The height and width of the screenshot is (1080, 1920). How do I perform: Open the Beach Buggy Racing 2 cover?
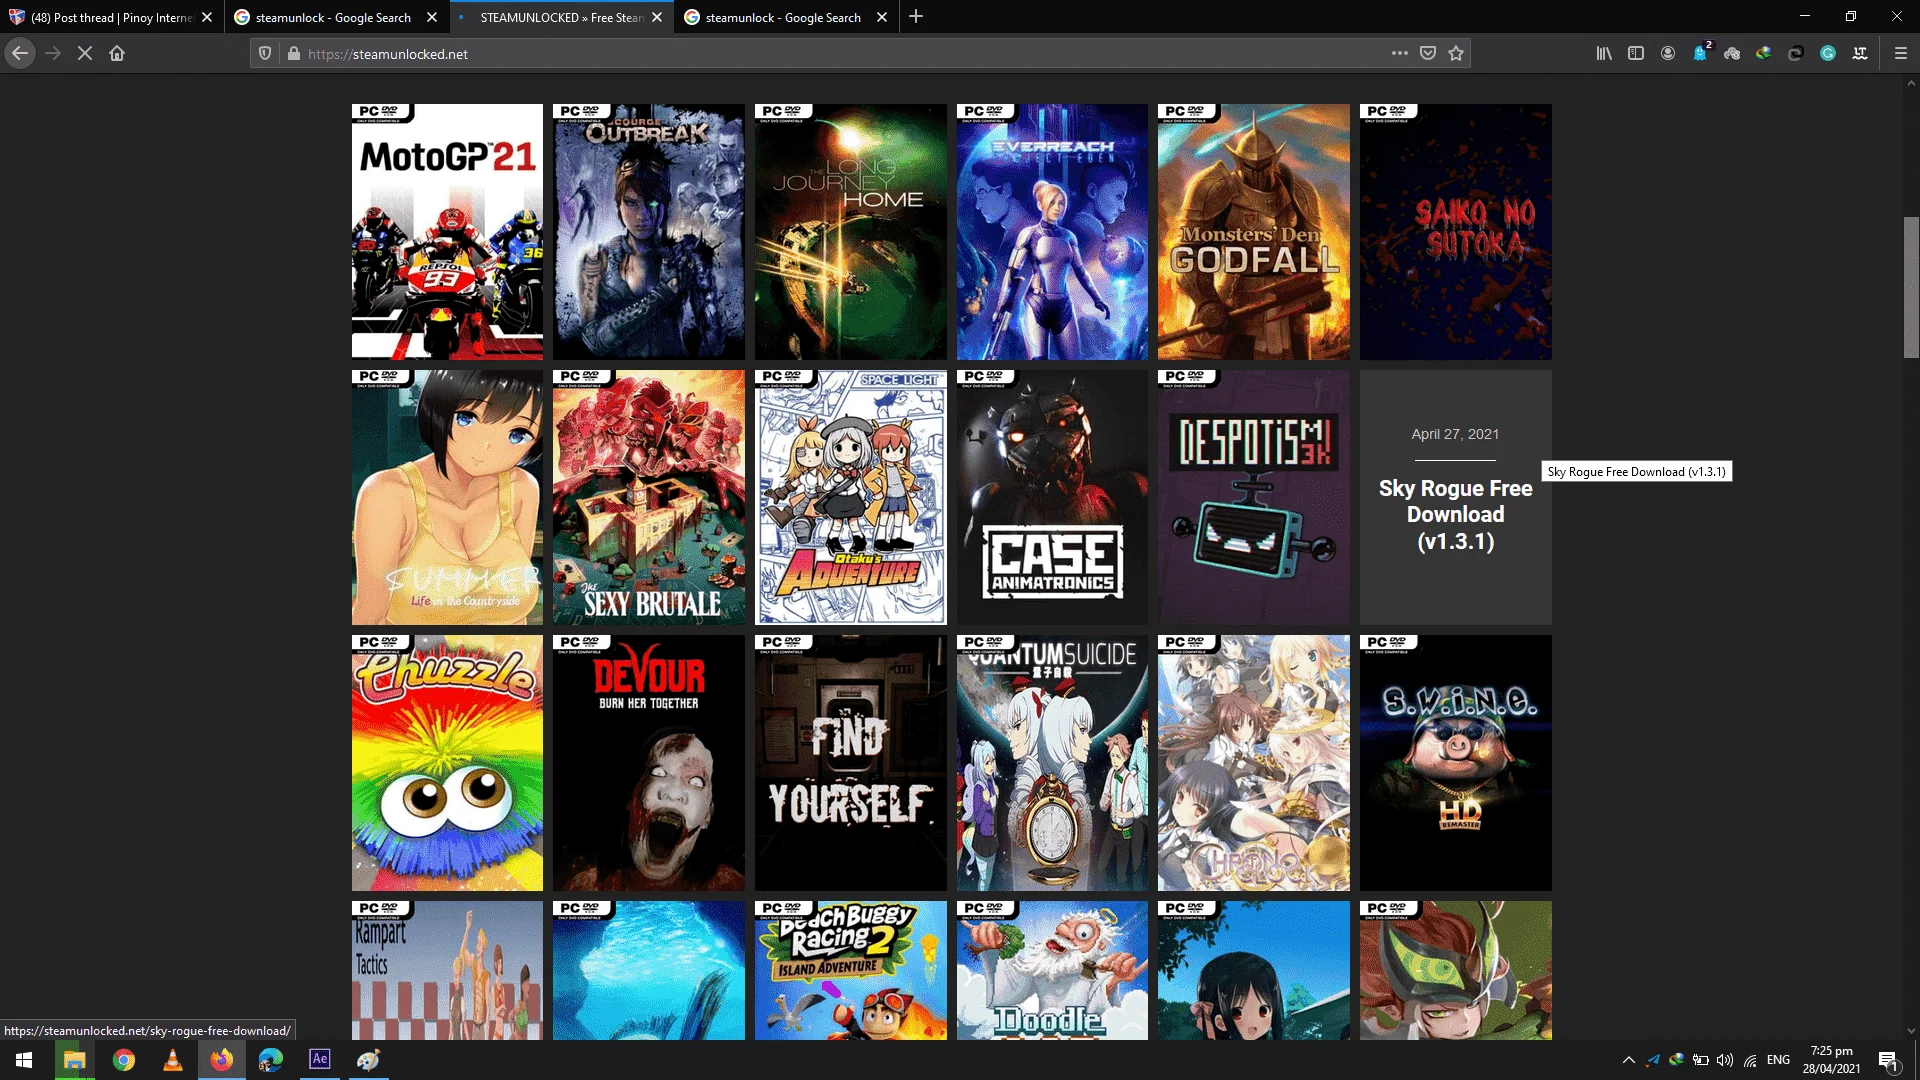(851, 970)
